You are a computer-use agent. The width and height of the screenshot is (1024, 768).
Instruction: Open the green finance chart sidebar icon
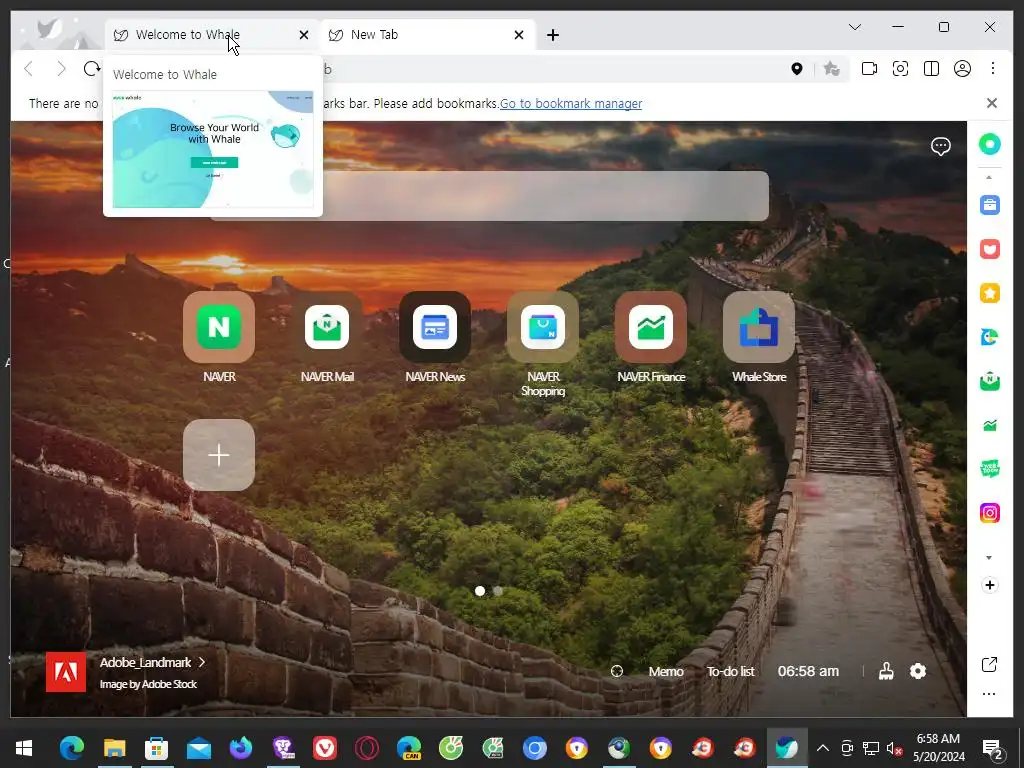[989, 425]
